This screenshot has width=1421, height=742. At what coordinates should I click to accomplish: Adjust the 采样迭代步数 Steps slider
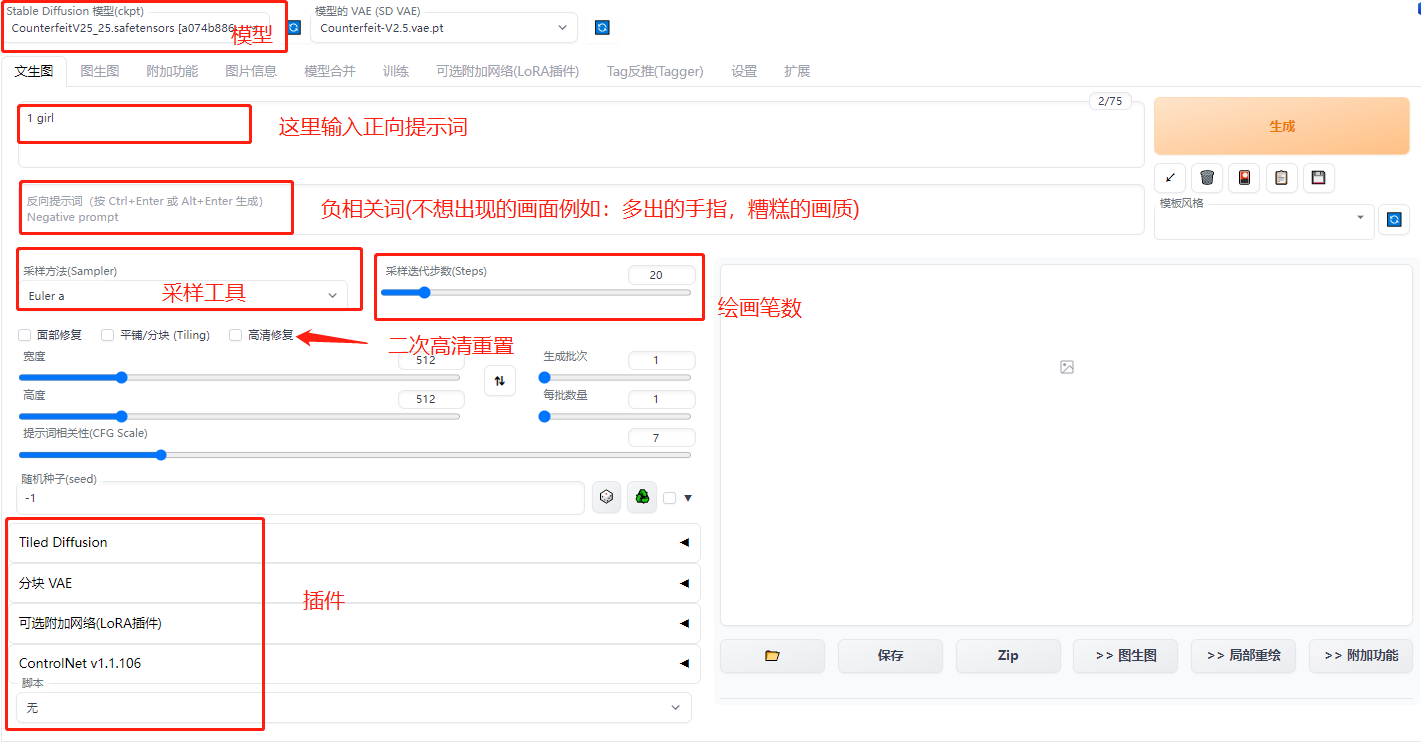(x=536, y=293)
